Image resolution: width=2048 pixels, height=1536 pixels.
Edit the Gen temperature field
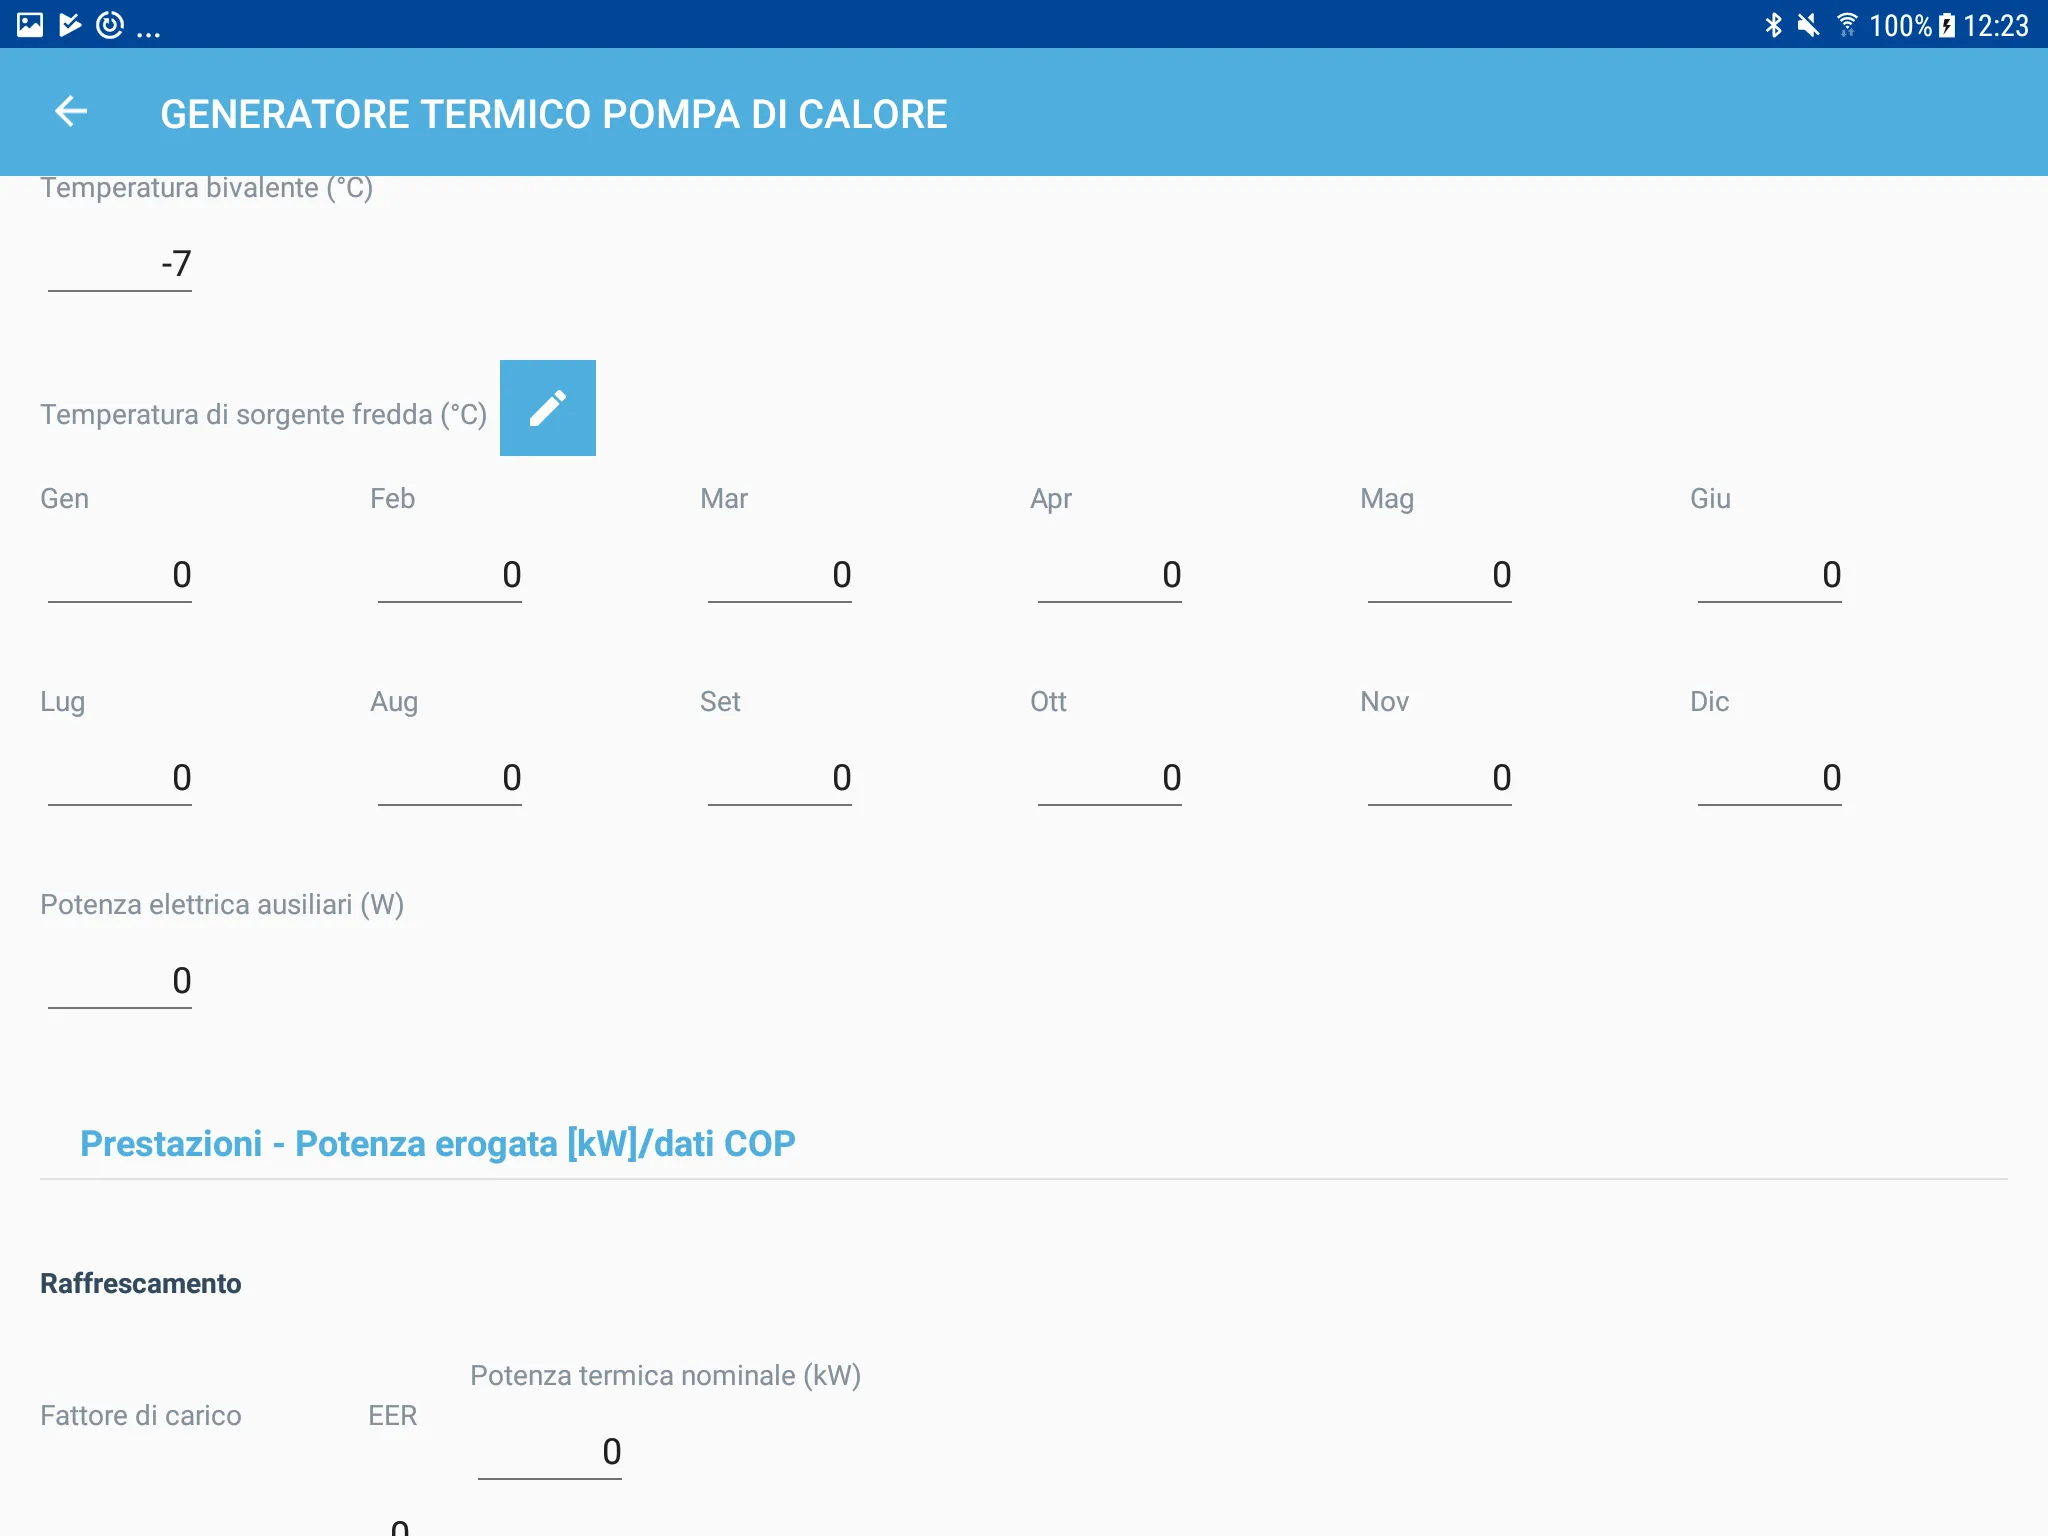(120, 576)
